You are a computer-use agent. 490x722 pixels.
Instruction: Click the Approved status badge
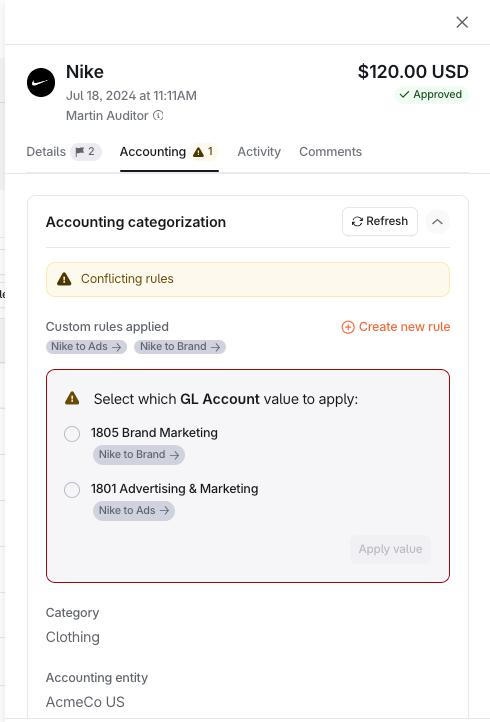[431, 94]
